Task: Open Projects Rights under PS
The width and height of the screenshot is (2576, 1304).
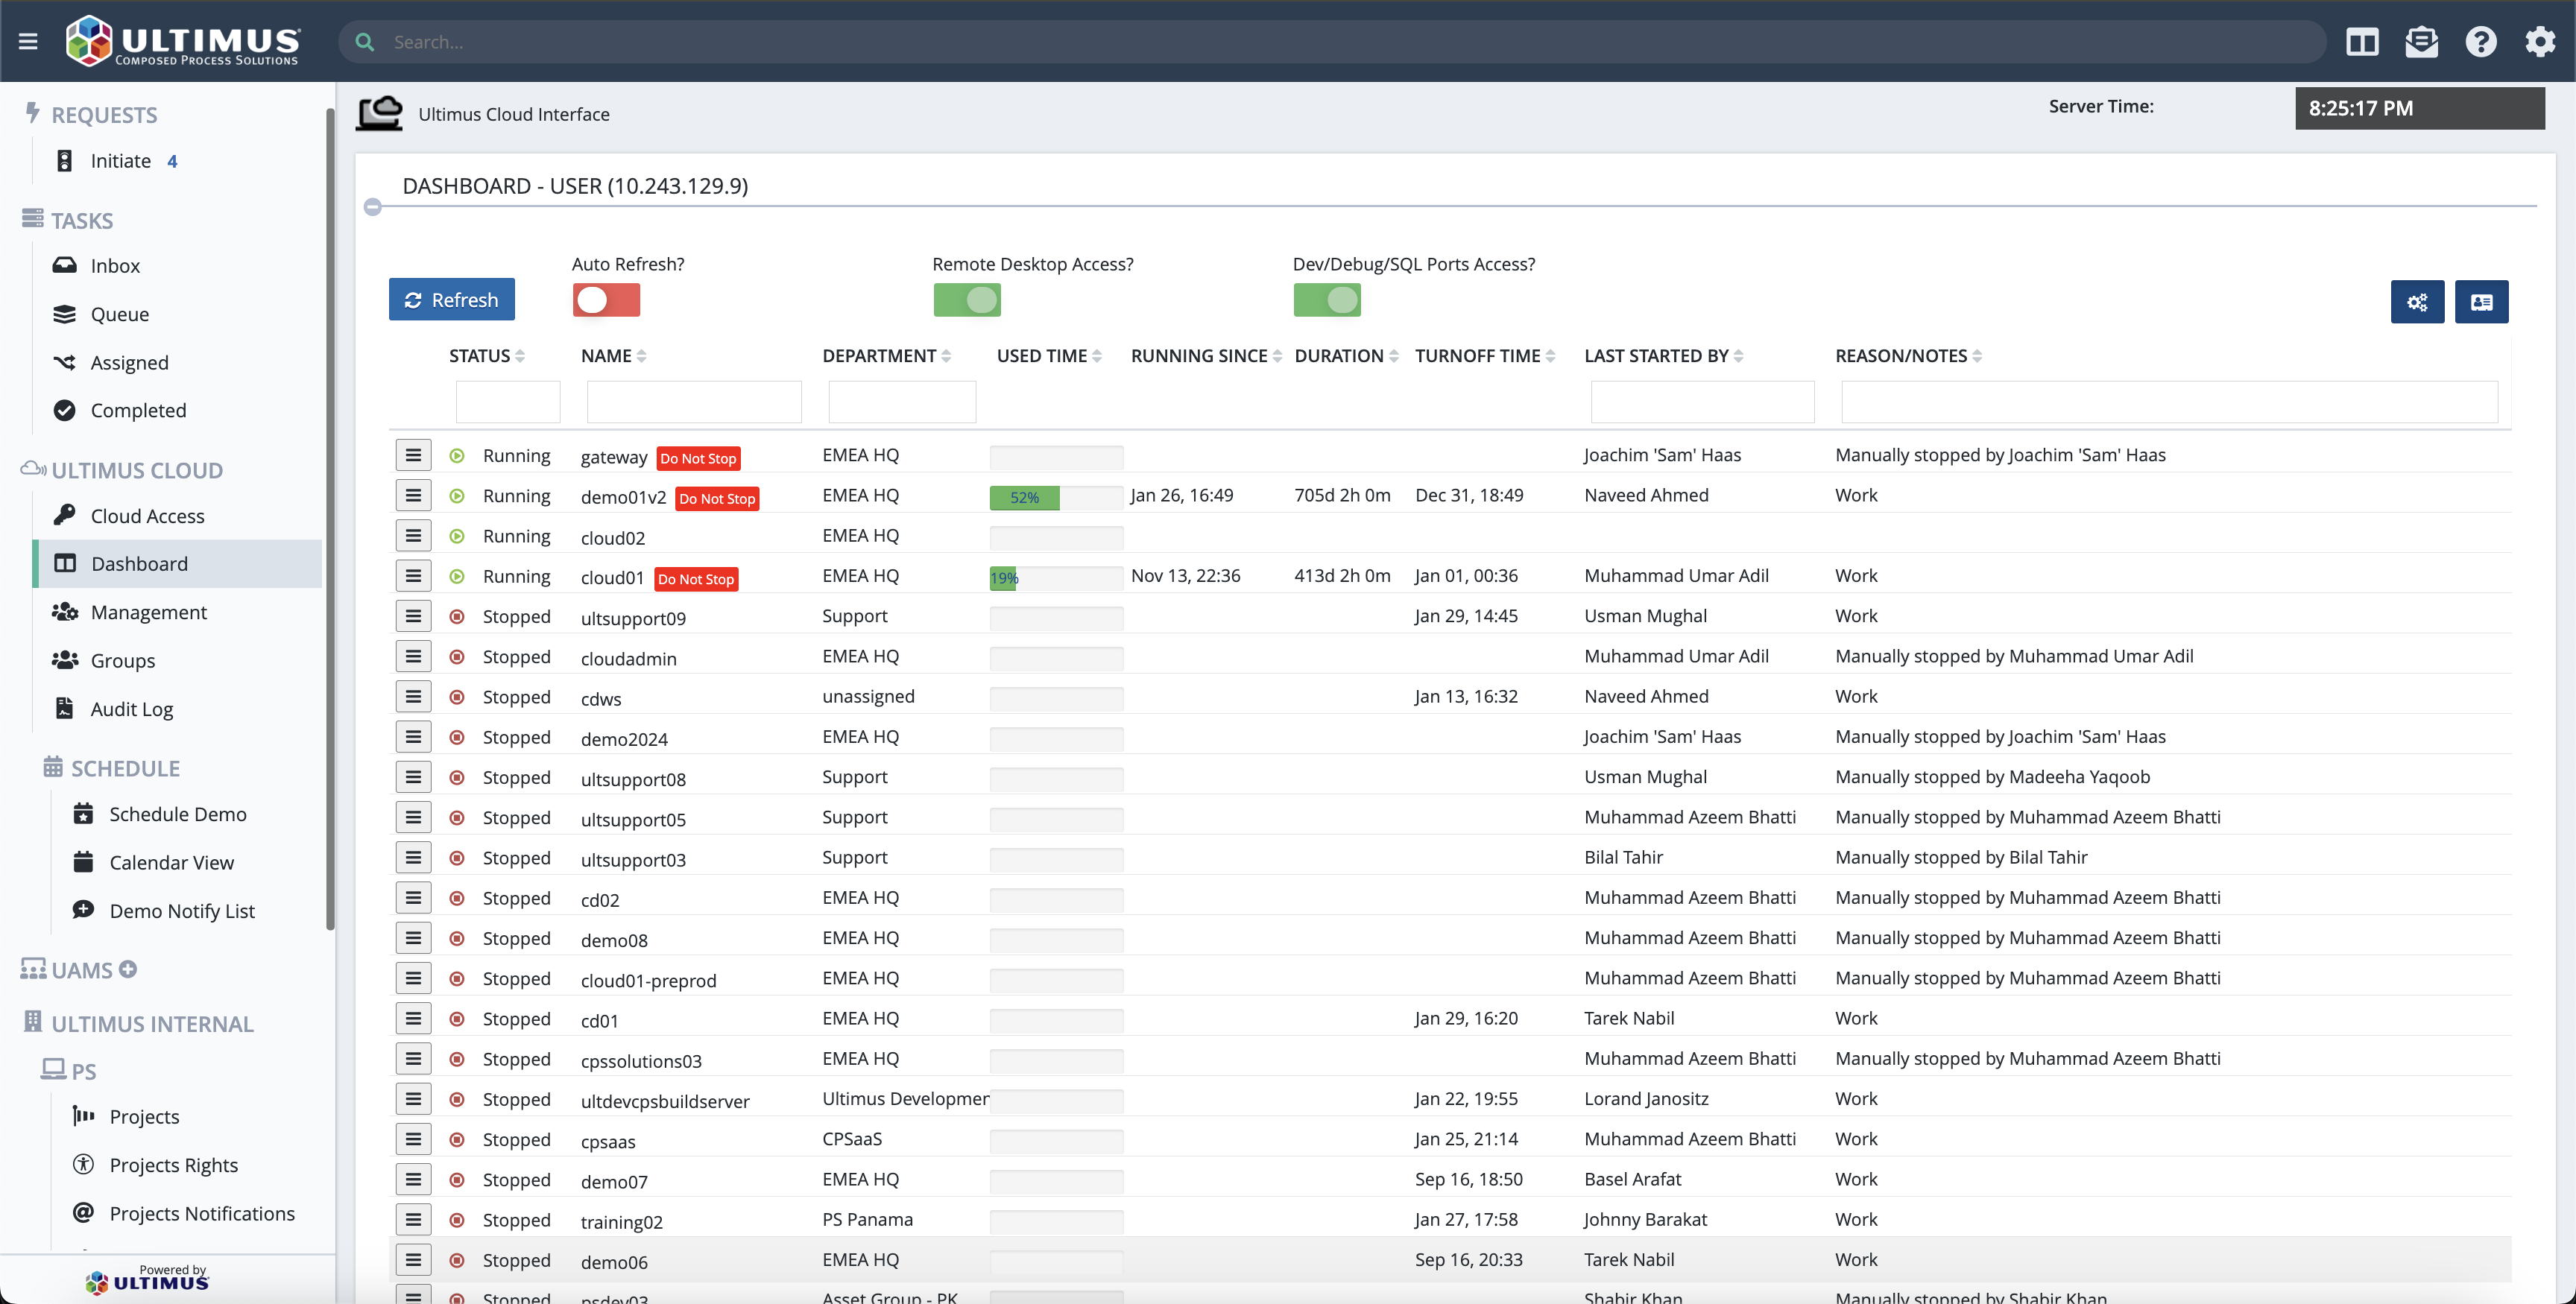Action: click(x=173, y=1165)
